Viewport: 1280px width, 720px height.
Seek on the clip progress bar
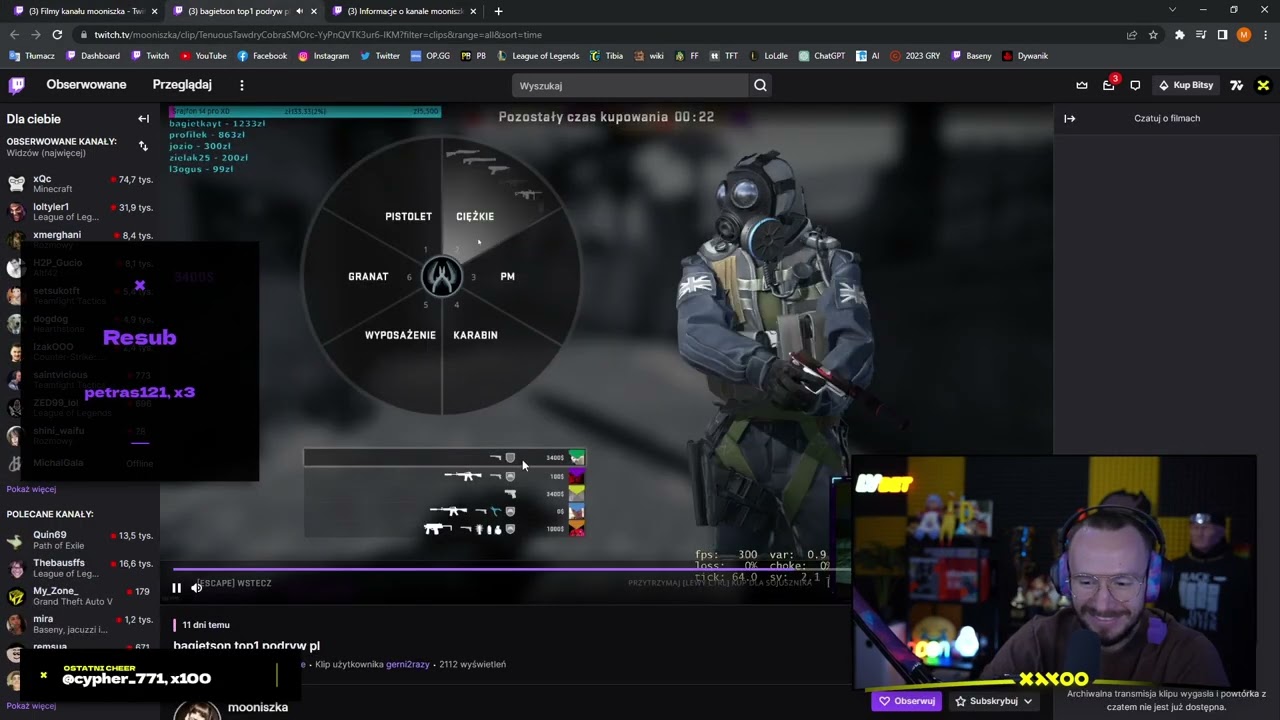pos(510,570)
